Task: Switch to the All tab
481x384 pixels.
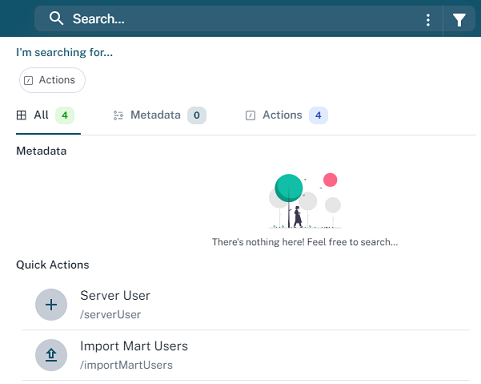Action: click(48, 116)
